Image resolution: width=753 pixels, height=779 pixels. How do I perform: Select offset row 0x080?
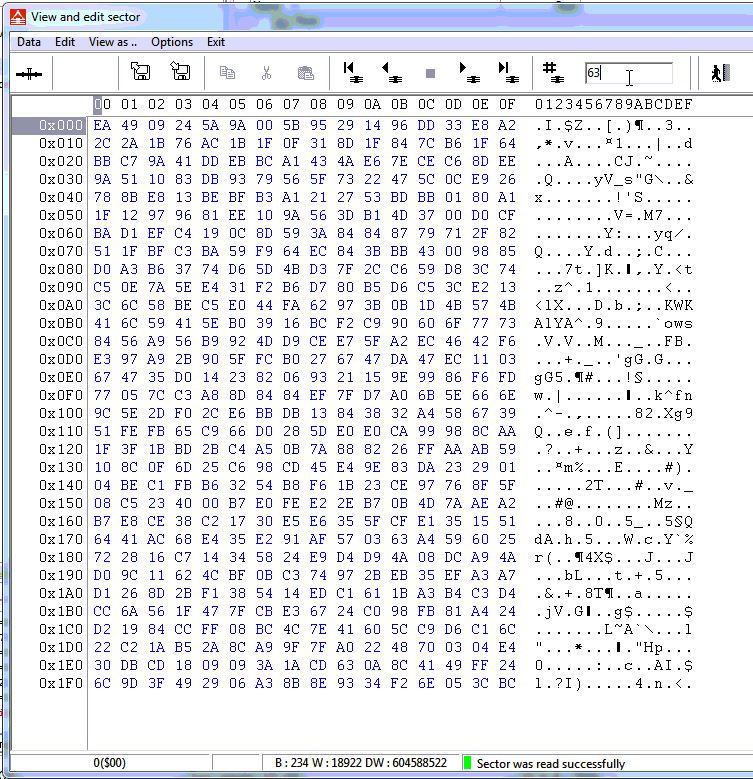point(61,269)
